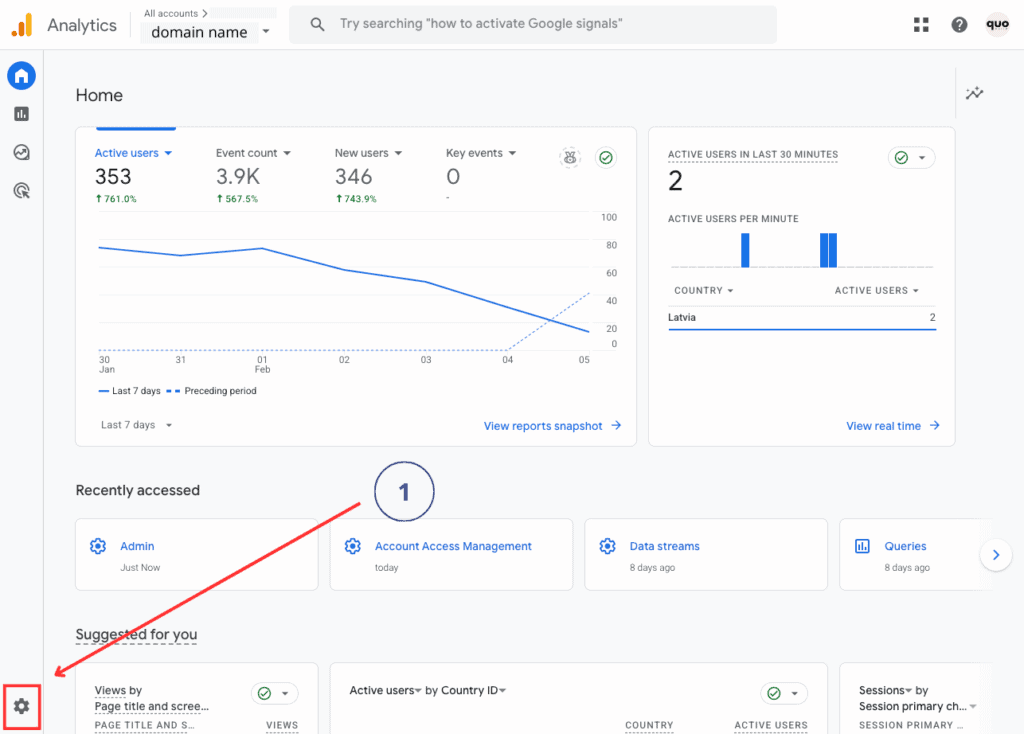
Task: Open the Reports bar chart icon
Action: (22, 114)
